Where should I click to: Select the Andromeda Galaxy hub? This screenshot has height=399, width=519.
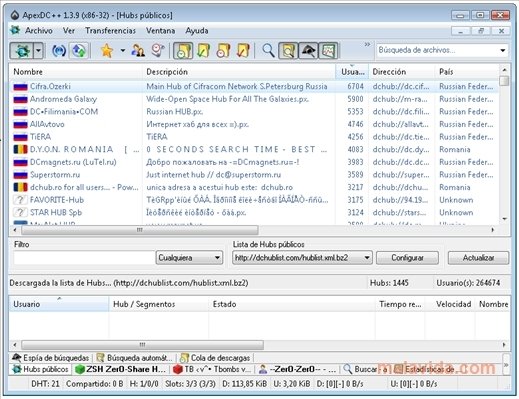pos(254,99)
